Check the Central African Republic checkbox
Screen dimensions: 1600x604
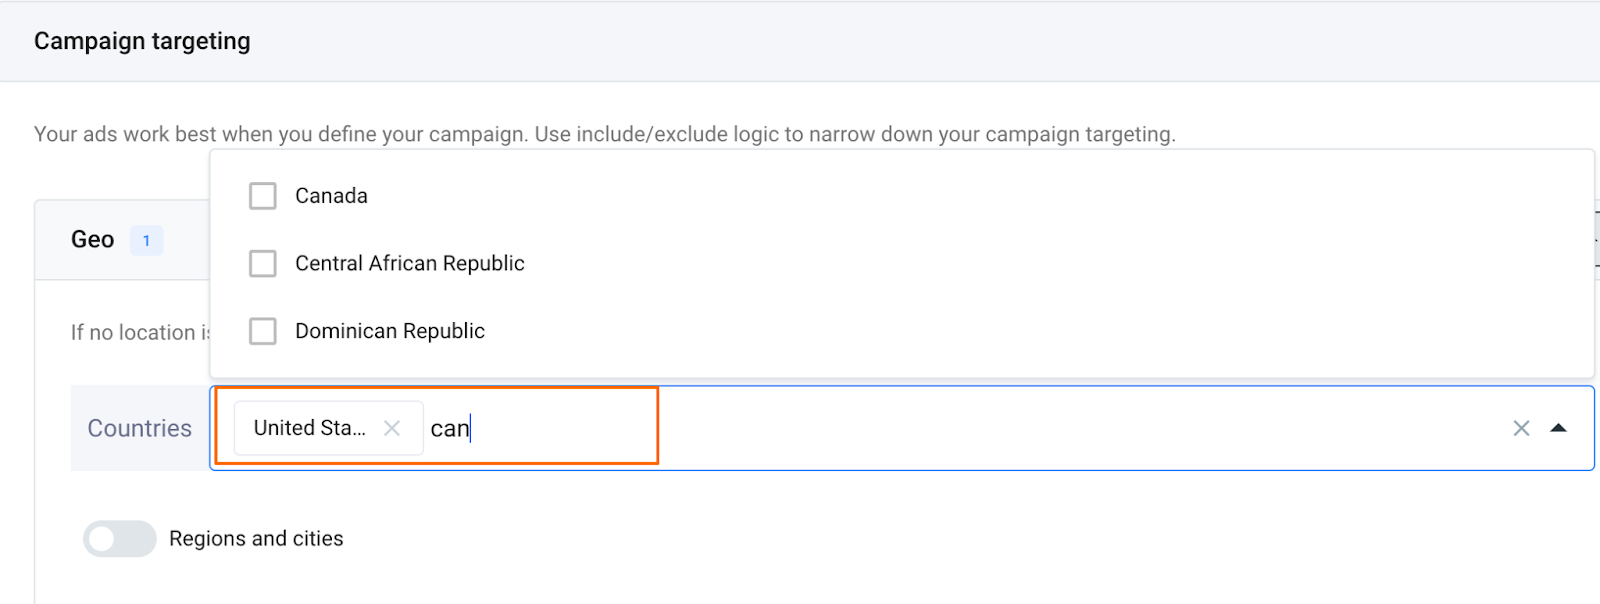click(262, 263)
